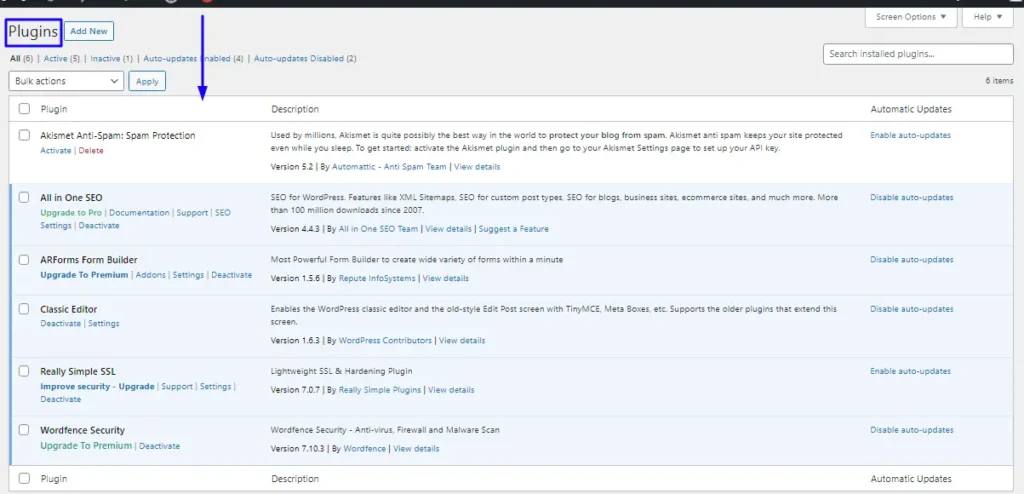
Task: Filter by Auto-updates Enabled (4)
Action: 193,59
